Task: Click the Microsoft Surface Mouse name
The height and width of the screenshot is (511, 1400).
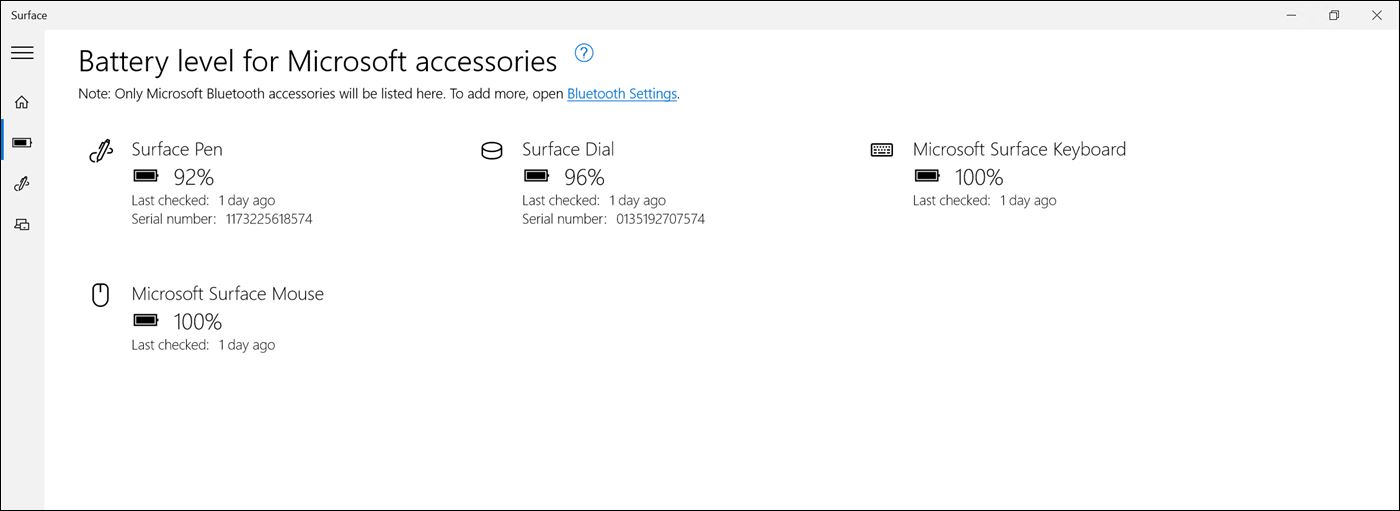Action: (228, 294)
